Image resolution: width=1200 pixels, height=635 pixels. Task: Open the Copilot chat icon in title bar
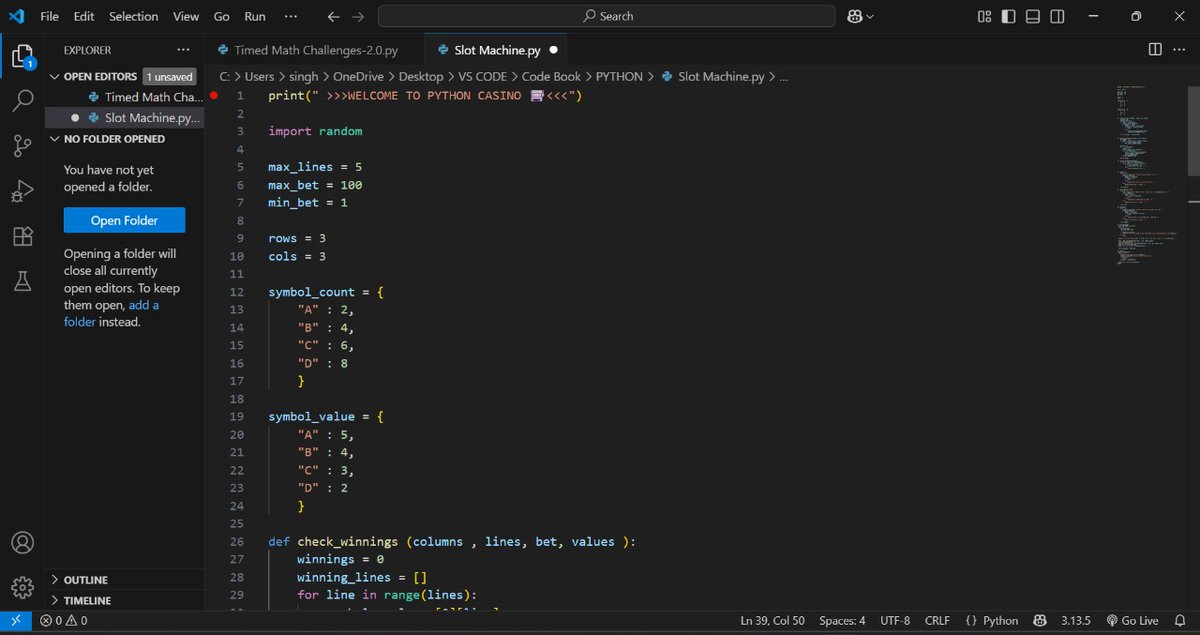(x=855, y=16)
